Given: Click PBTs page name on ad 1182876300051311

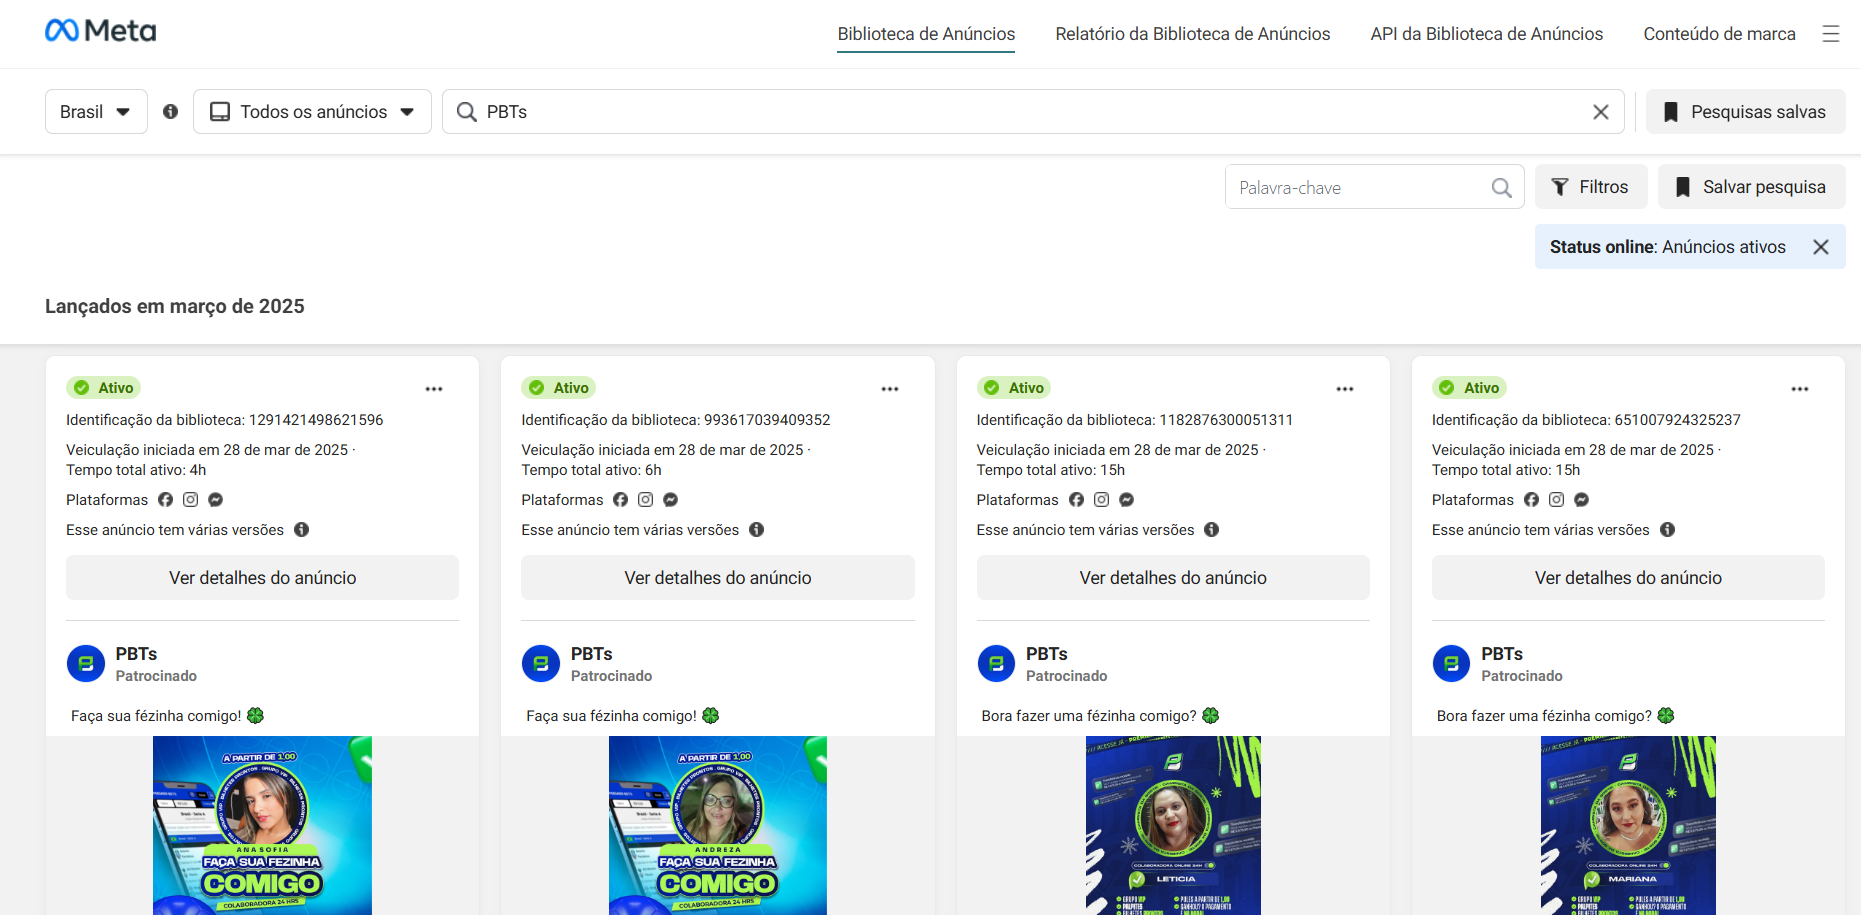Looking at the screenshot, I should click(x=1047, y=654).
